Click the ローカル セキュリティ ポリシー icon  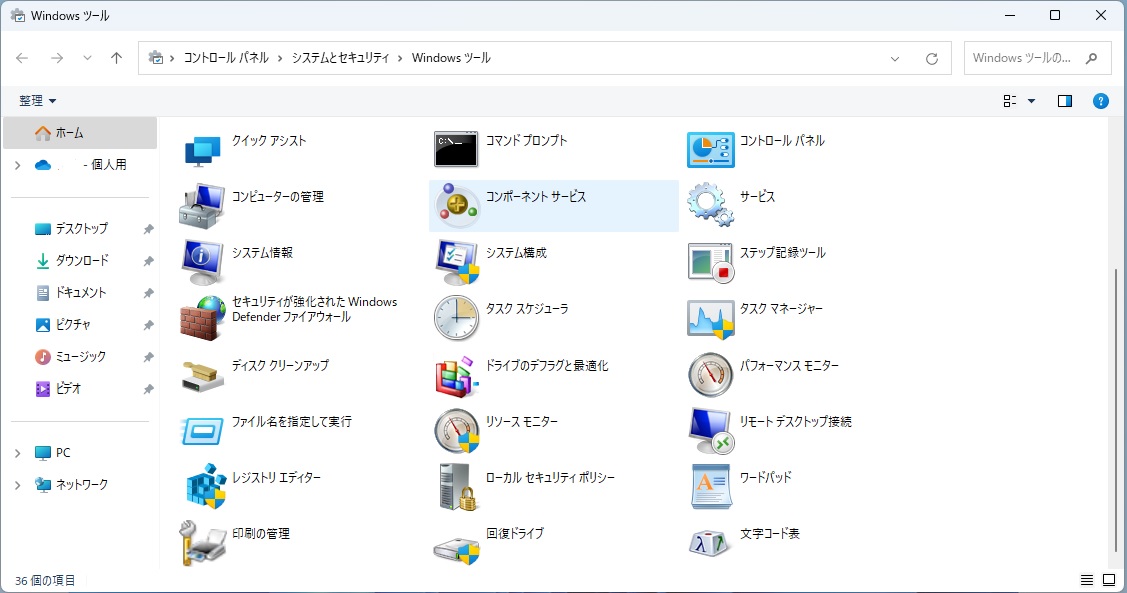tap(458, 487)
